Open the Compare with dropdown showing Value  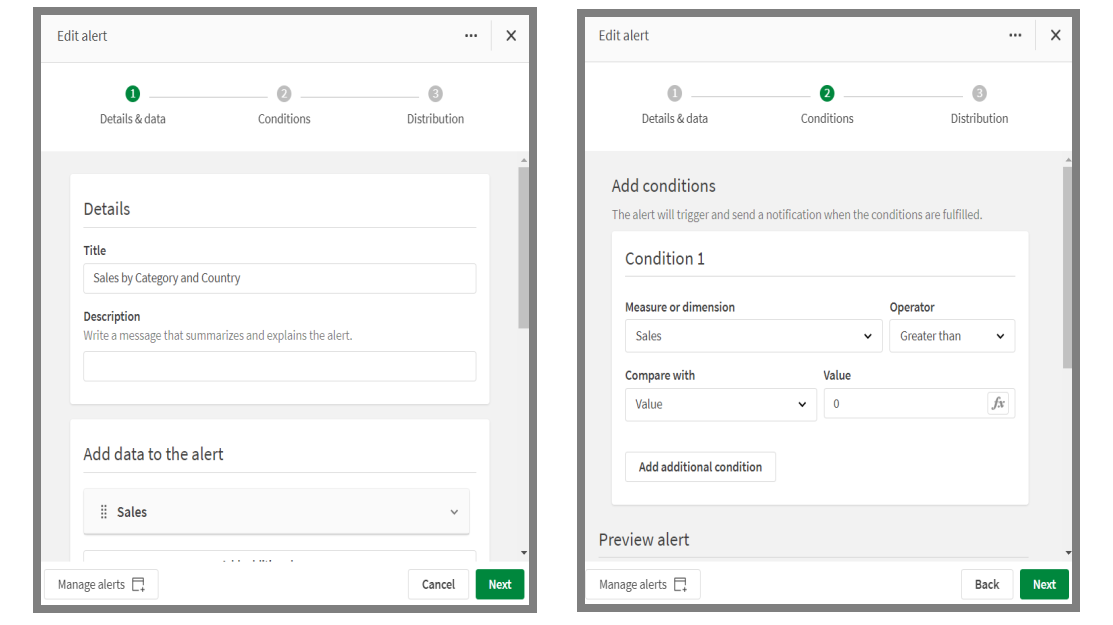pos(720,404)
